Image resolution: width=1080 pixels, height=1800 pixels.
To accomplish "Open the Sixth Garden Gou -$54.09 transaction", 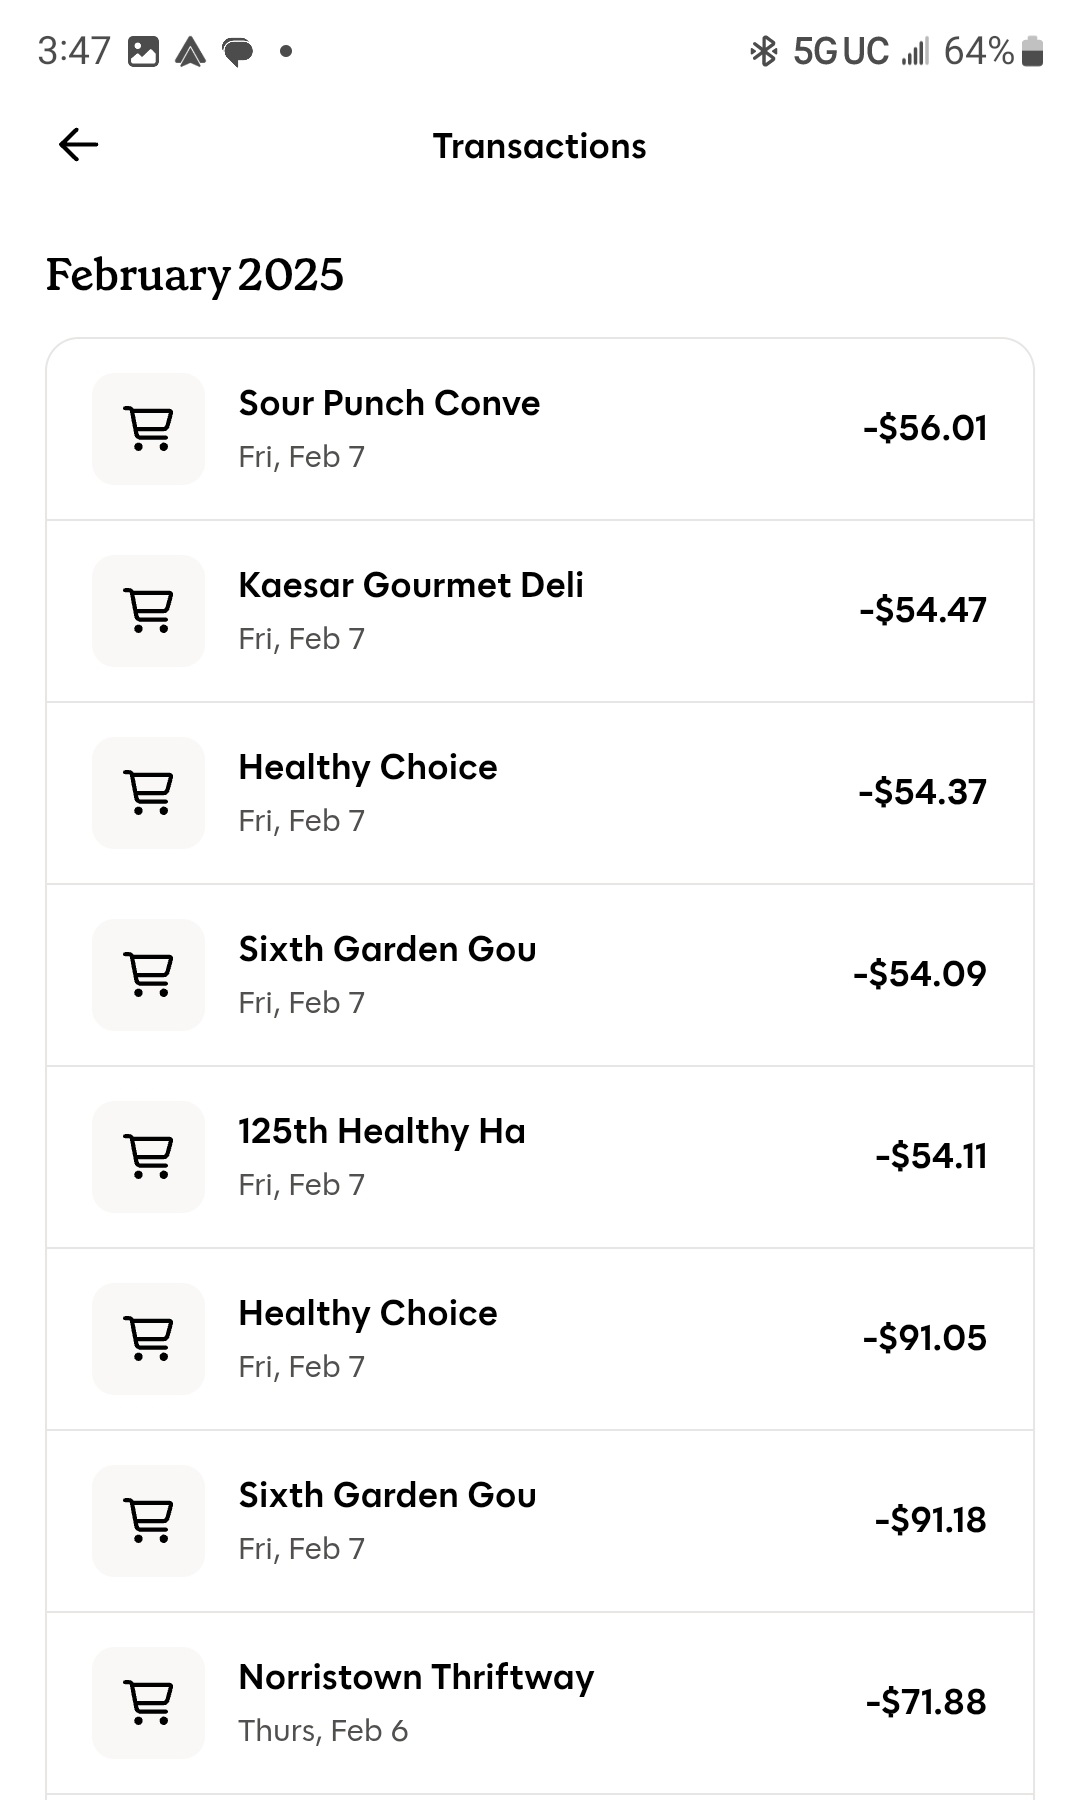I will pos(387,949).
